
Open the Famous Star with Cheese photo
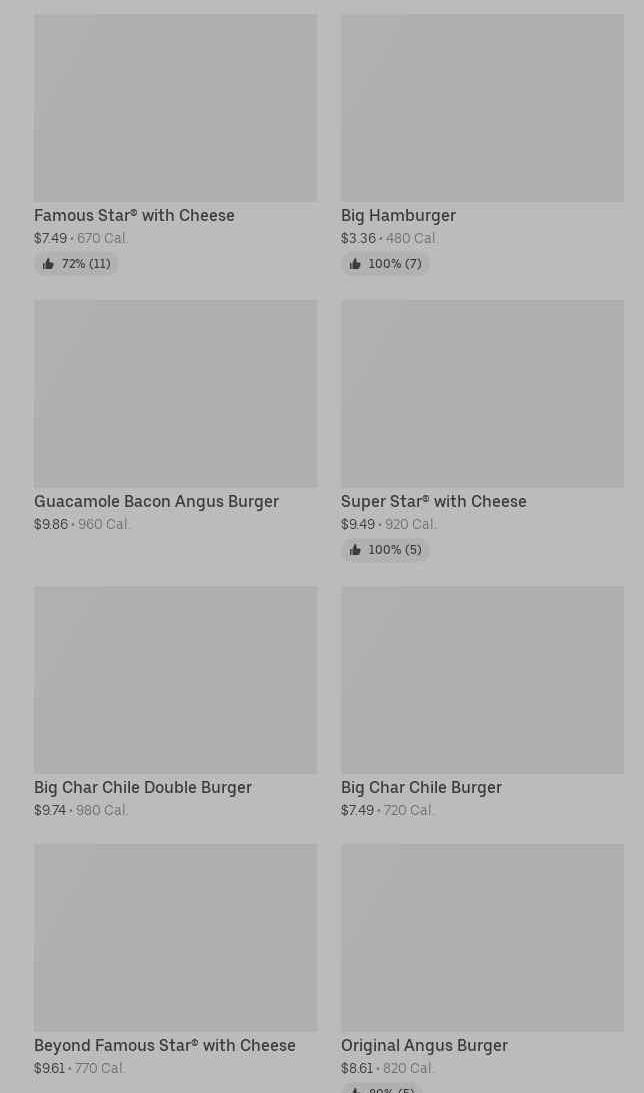(x=175, y=108)
